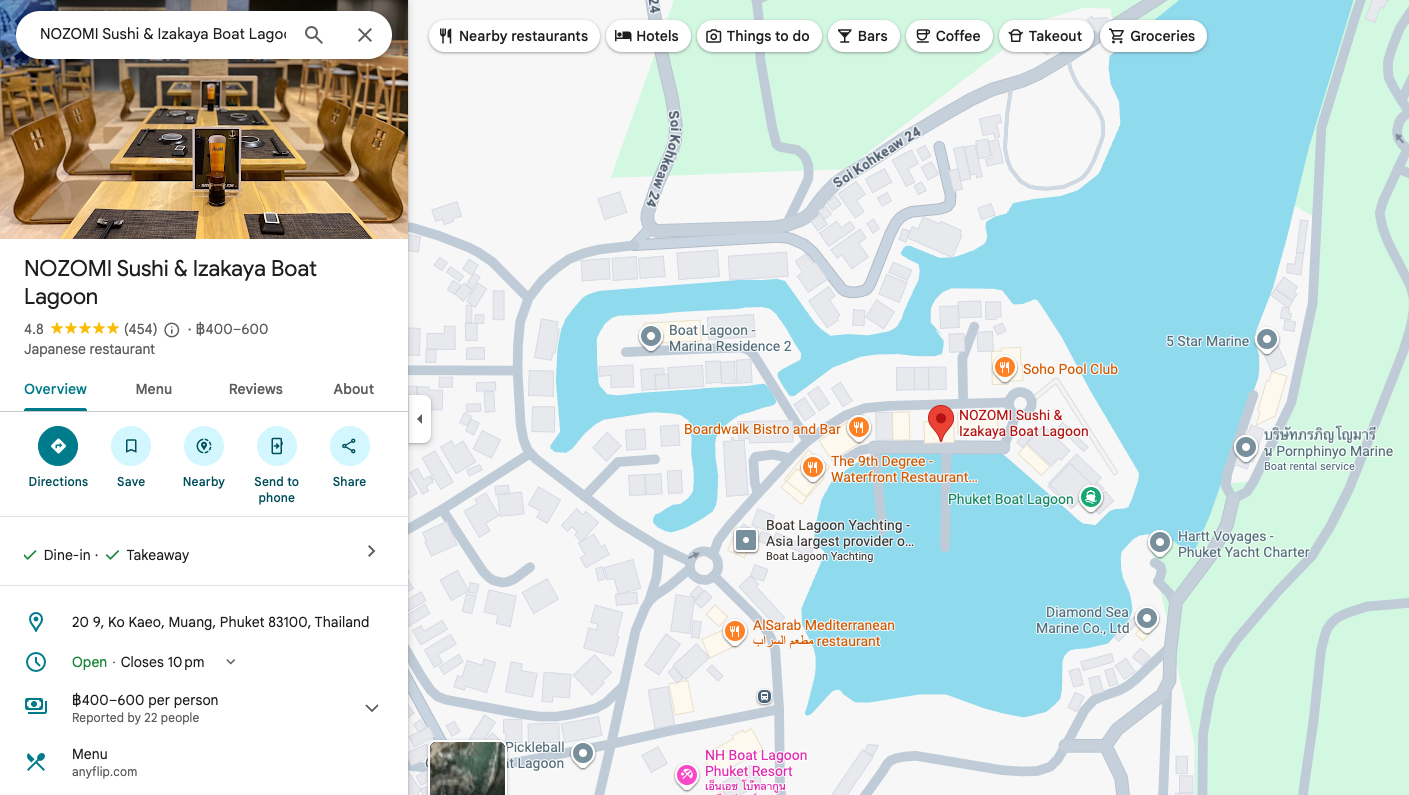Image resolution: width=1409 pixels, height=795 pixels.
Task: Click Diamond Sea Marine Co. marker
Action: [1148, 619]
